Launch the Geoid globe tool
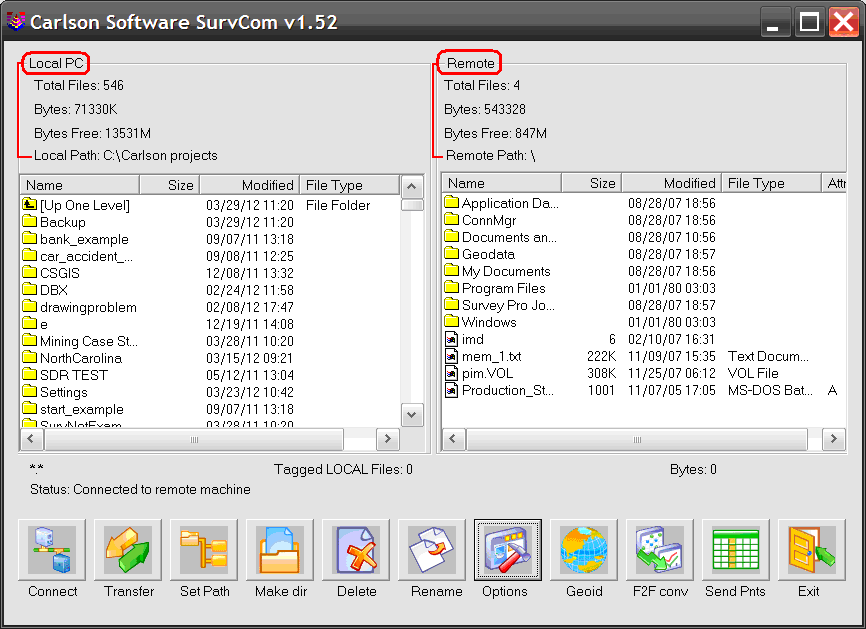The image size is (866, 629). (x=584, y=549)
